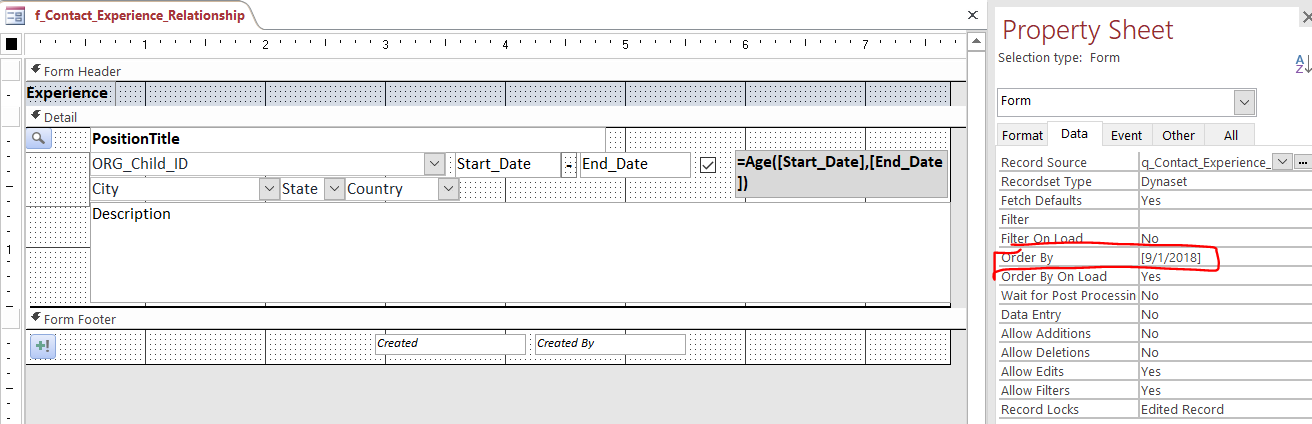Select the PositionTitle text box
Screen dimensions: 1312x424
coord(348,139)
